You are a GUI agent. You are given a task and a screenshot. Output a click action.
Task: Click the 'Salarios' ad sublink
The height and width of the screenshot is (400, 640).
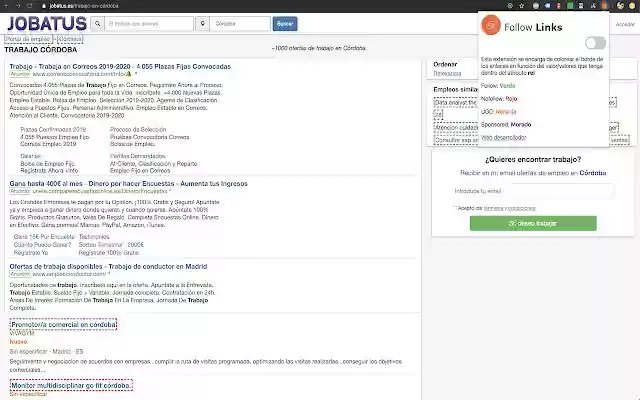click(31, 156)
